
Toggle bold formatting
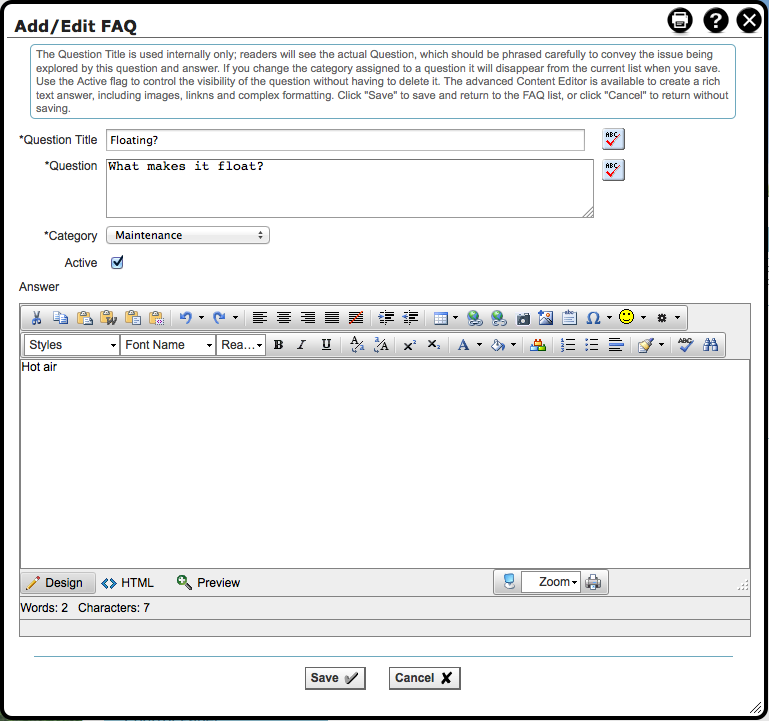point(278,345)
